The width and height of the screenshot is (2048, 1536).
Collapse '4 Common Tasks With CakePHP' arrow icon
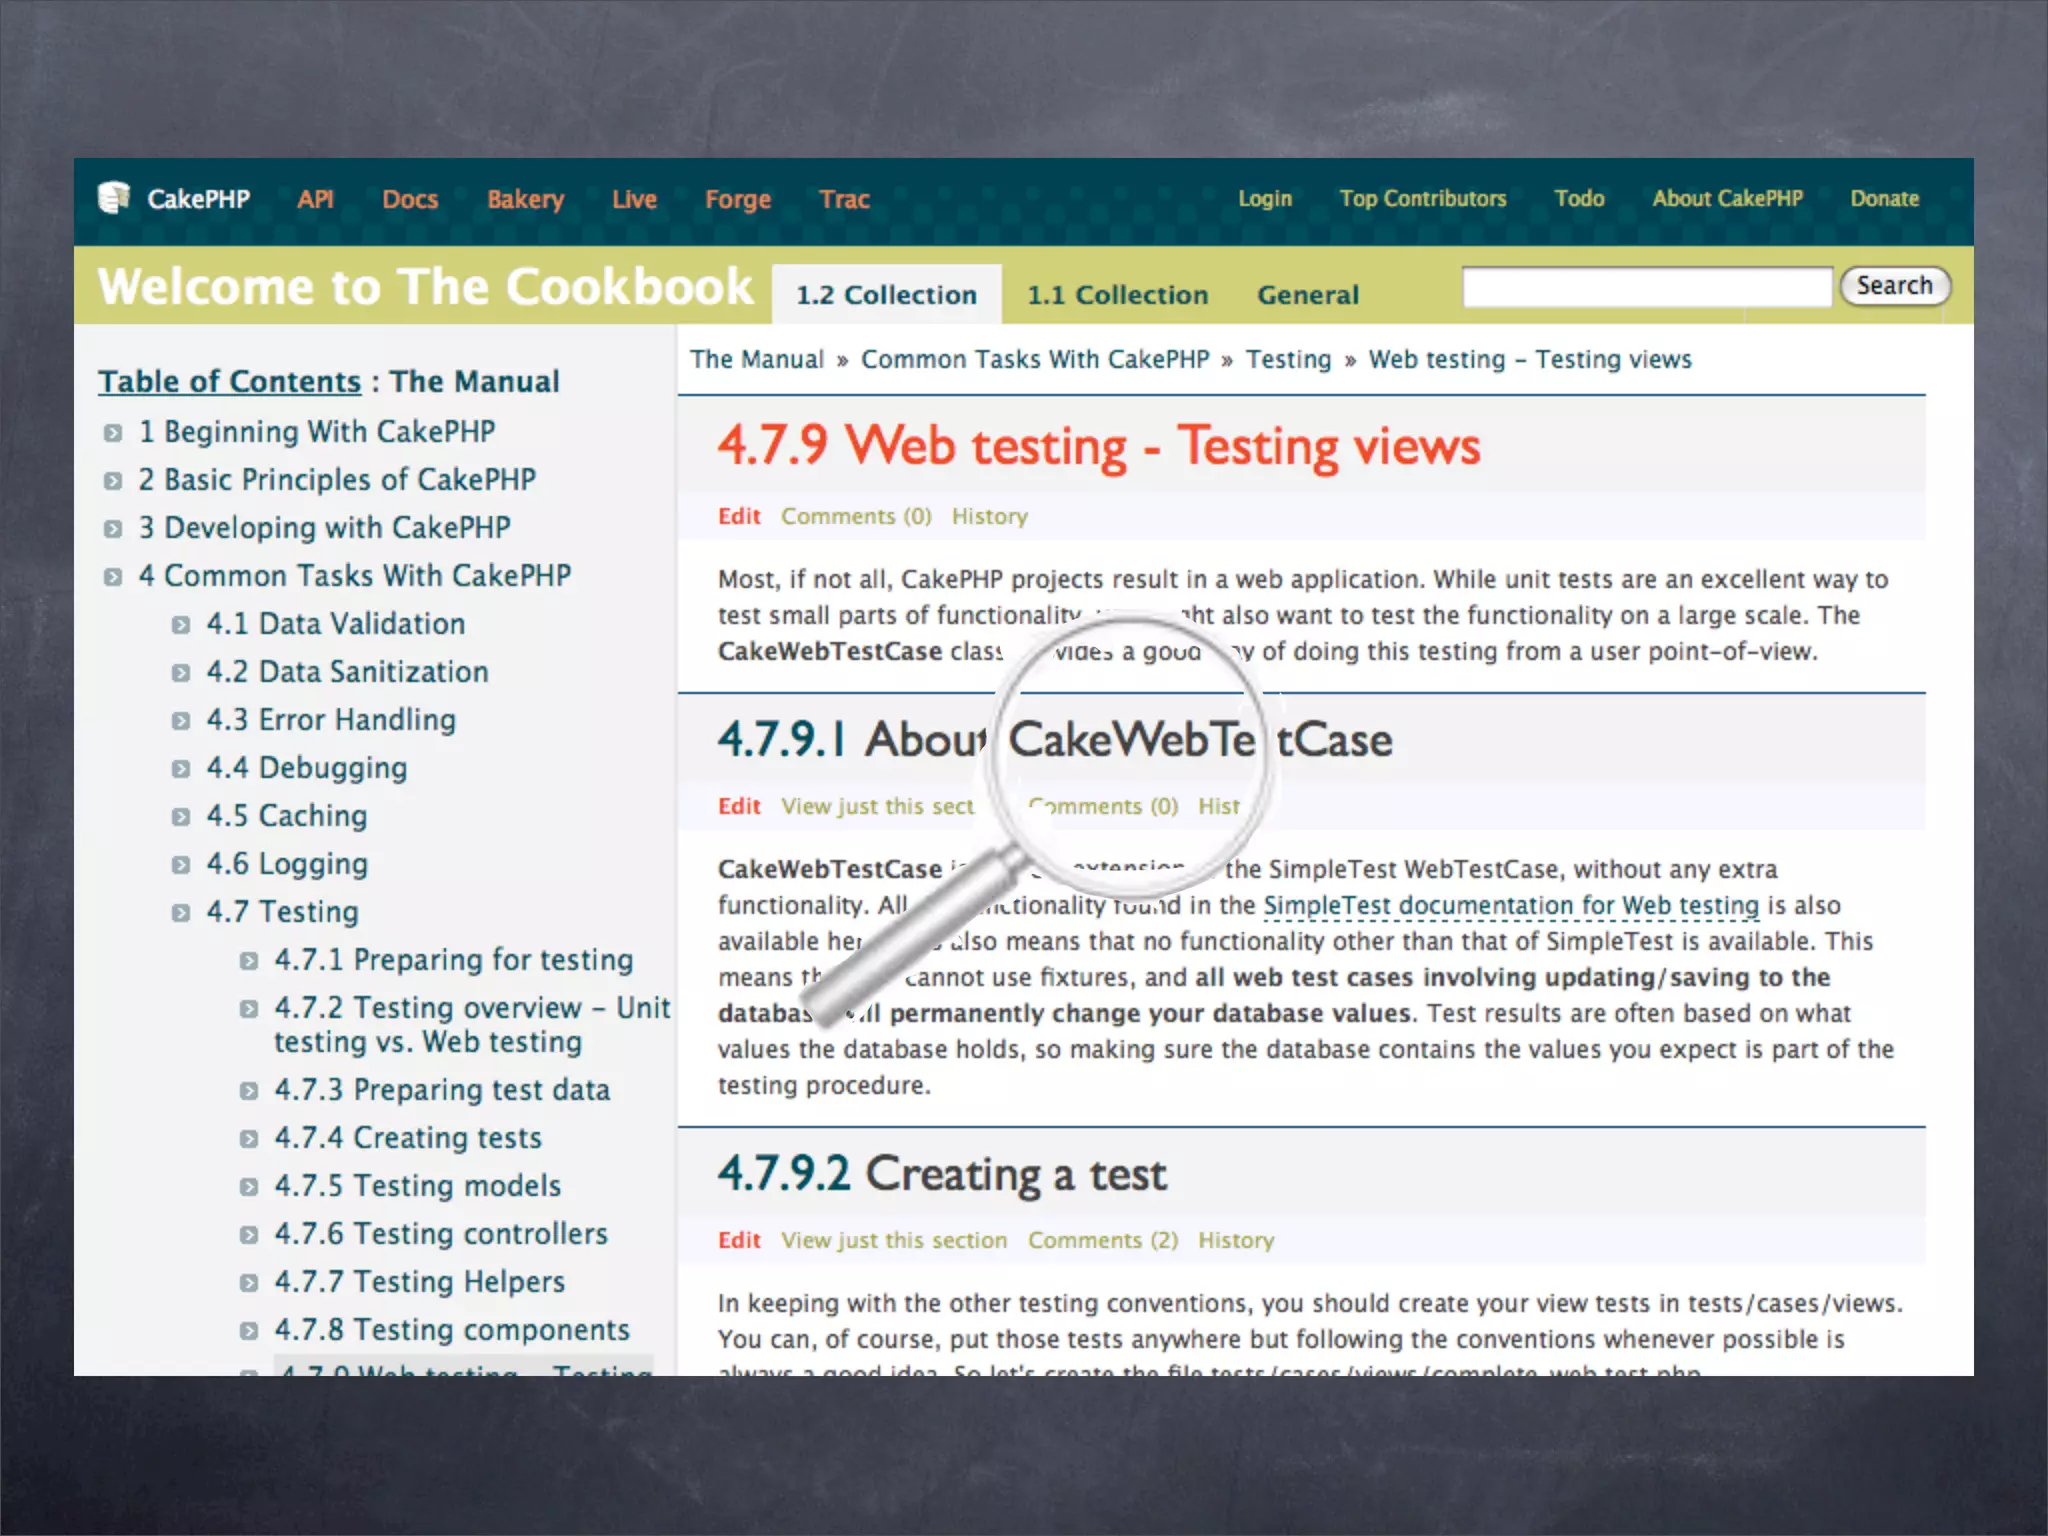[x=113, y=577]
